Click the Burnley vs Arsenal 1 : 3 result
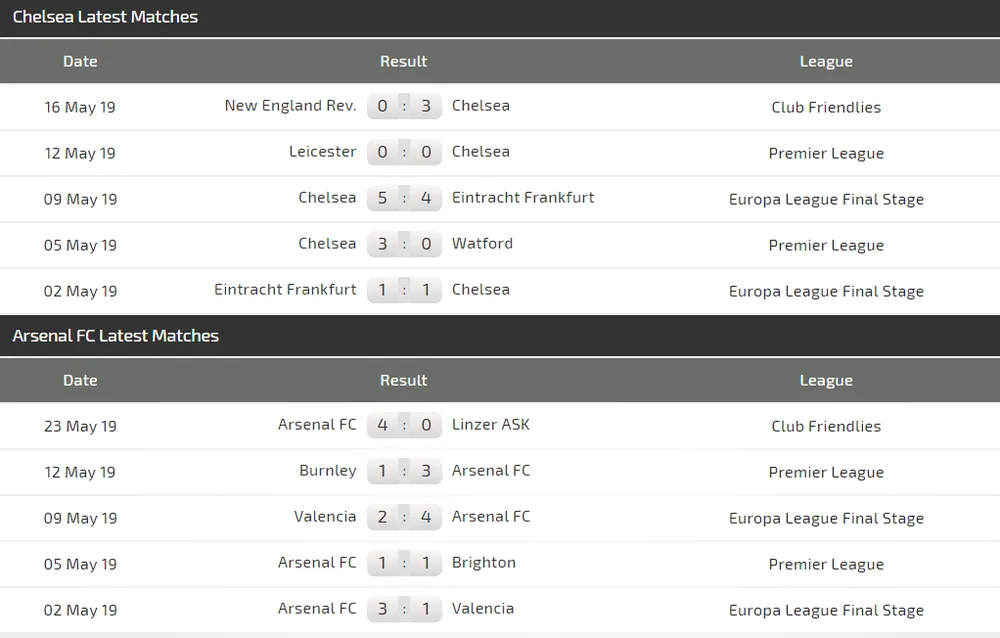The image size is (1000, 638). point(404,471)
